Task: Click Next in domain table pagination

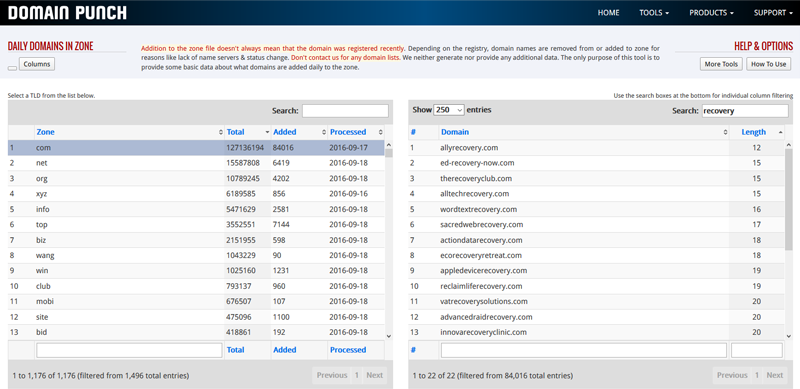Action: point(774,375)
